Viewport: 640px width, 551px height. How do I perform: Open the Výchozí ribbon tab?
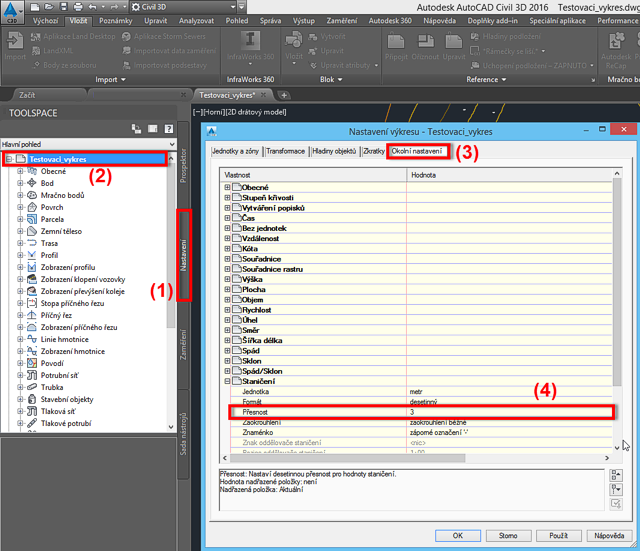coord(46,21)
